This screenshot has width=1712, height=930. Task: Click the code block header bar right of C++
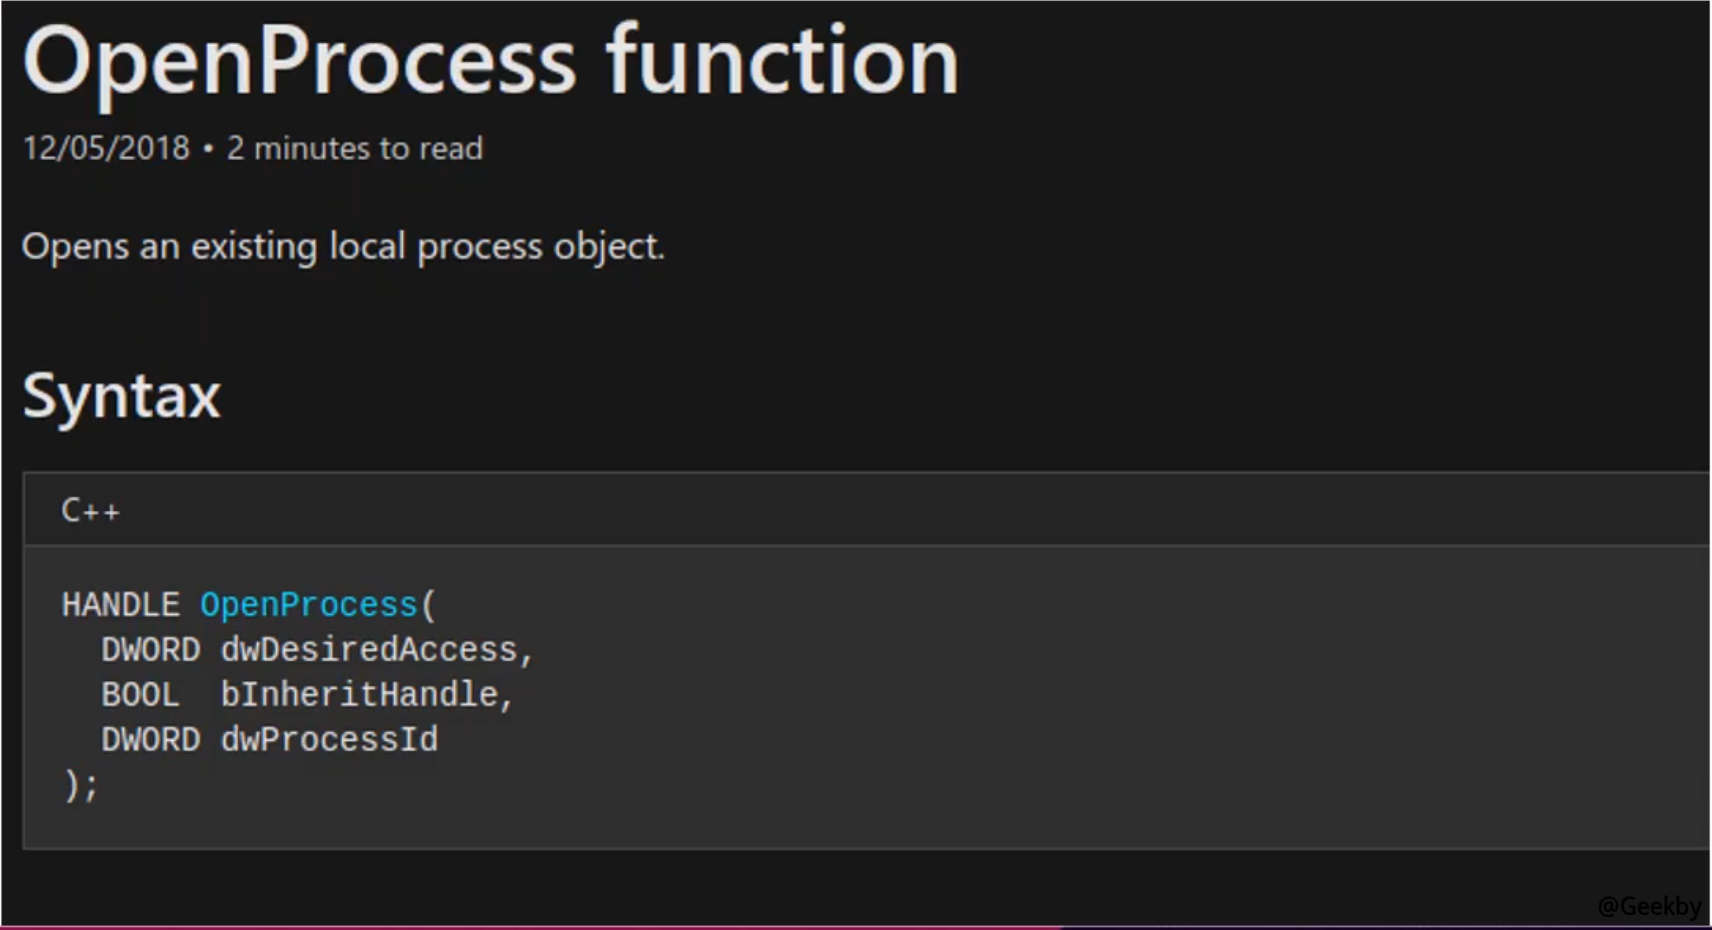click(x=900, y=511)
